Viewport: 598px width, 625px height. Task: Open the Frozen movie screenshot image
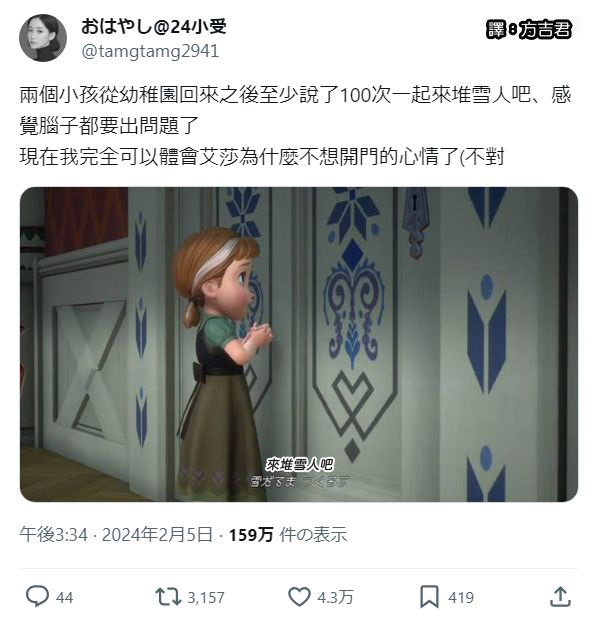point(299,344)
